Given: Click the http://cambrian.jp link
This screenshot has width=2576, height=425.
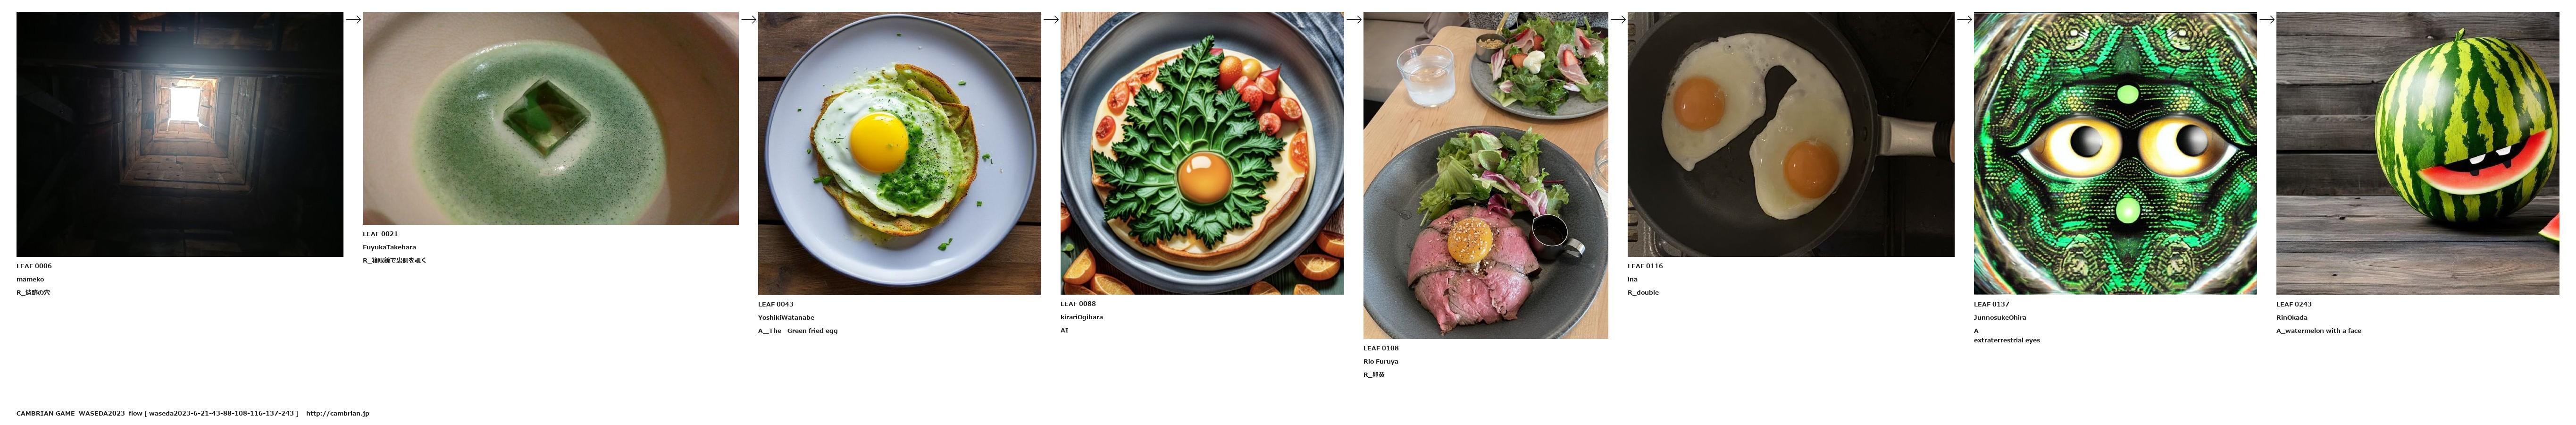Looking at the screenshot, I should 337,413.
